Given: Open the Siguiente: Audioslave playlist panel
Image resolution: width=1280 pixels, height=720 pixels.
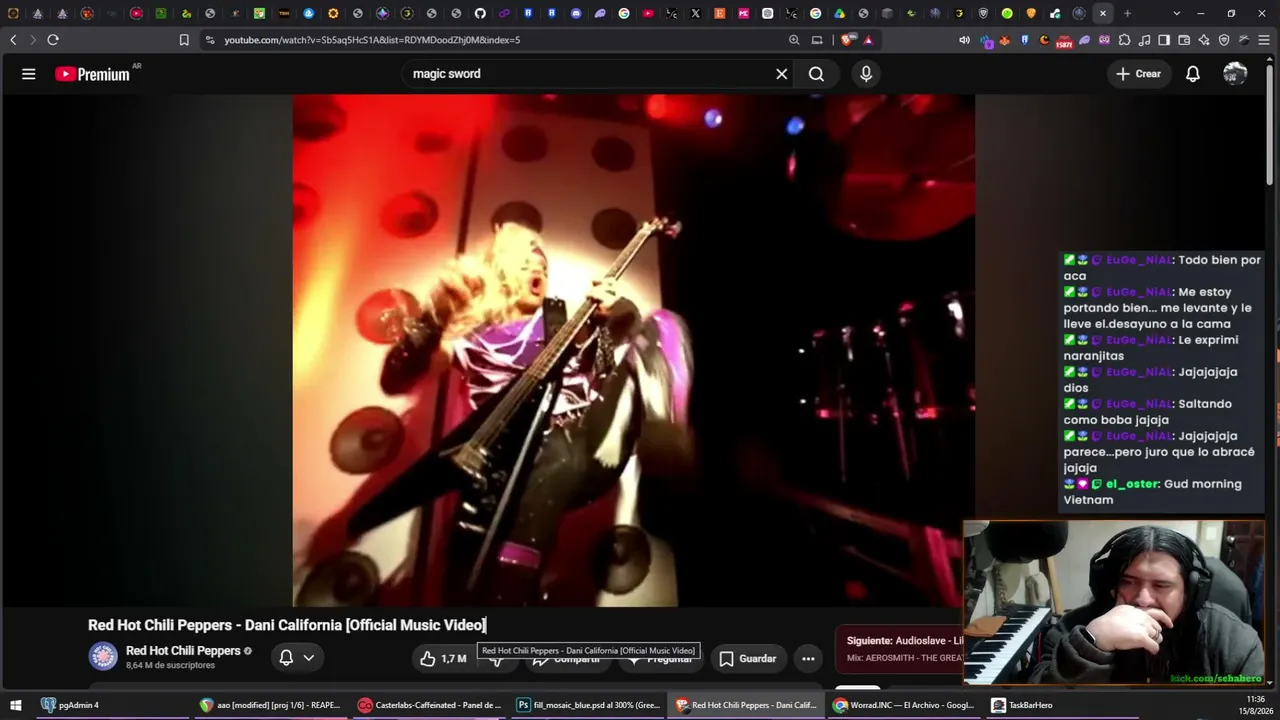Looking at the screenshot, I should tap(900, 648).
